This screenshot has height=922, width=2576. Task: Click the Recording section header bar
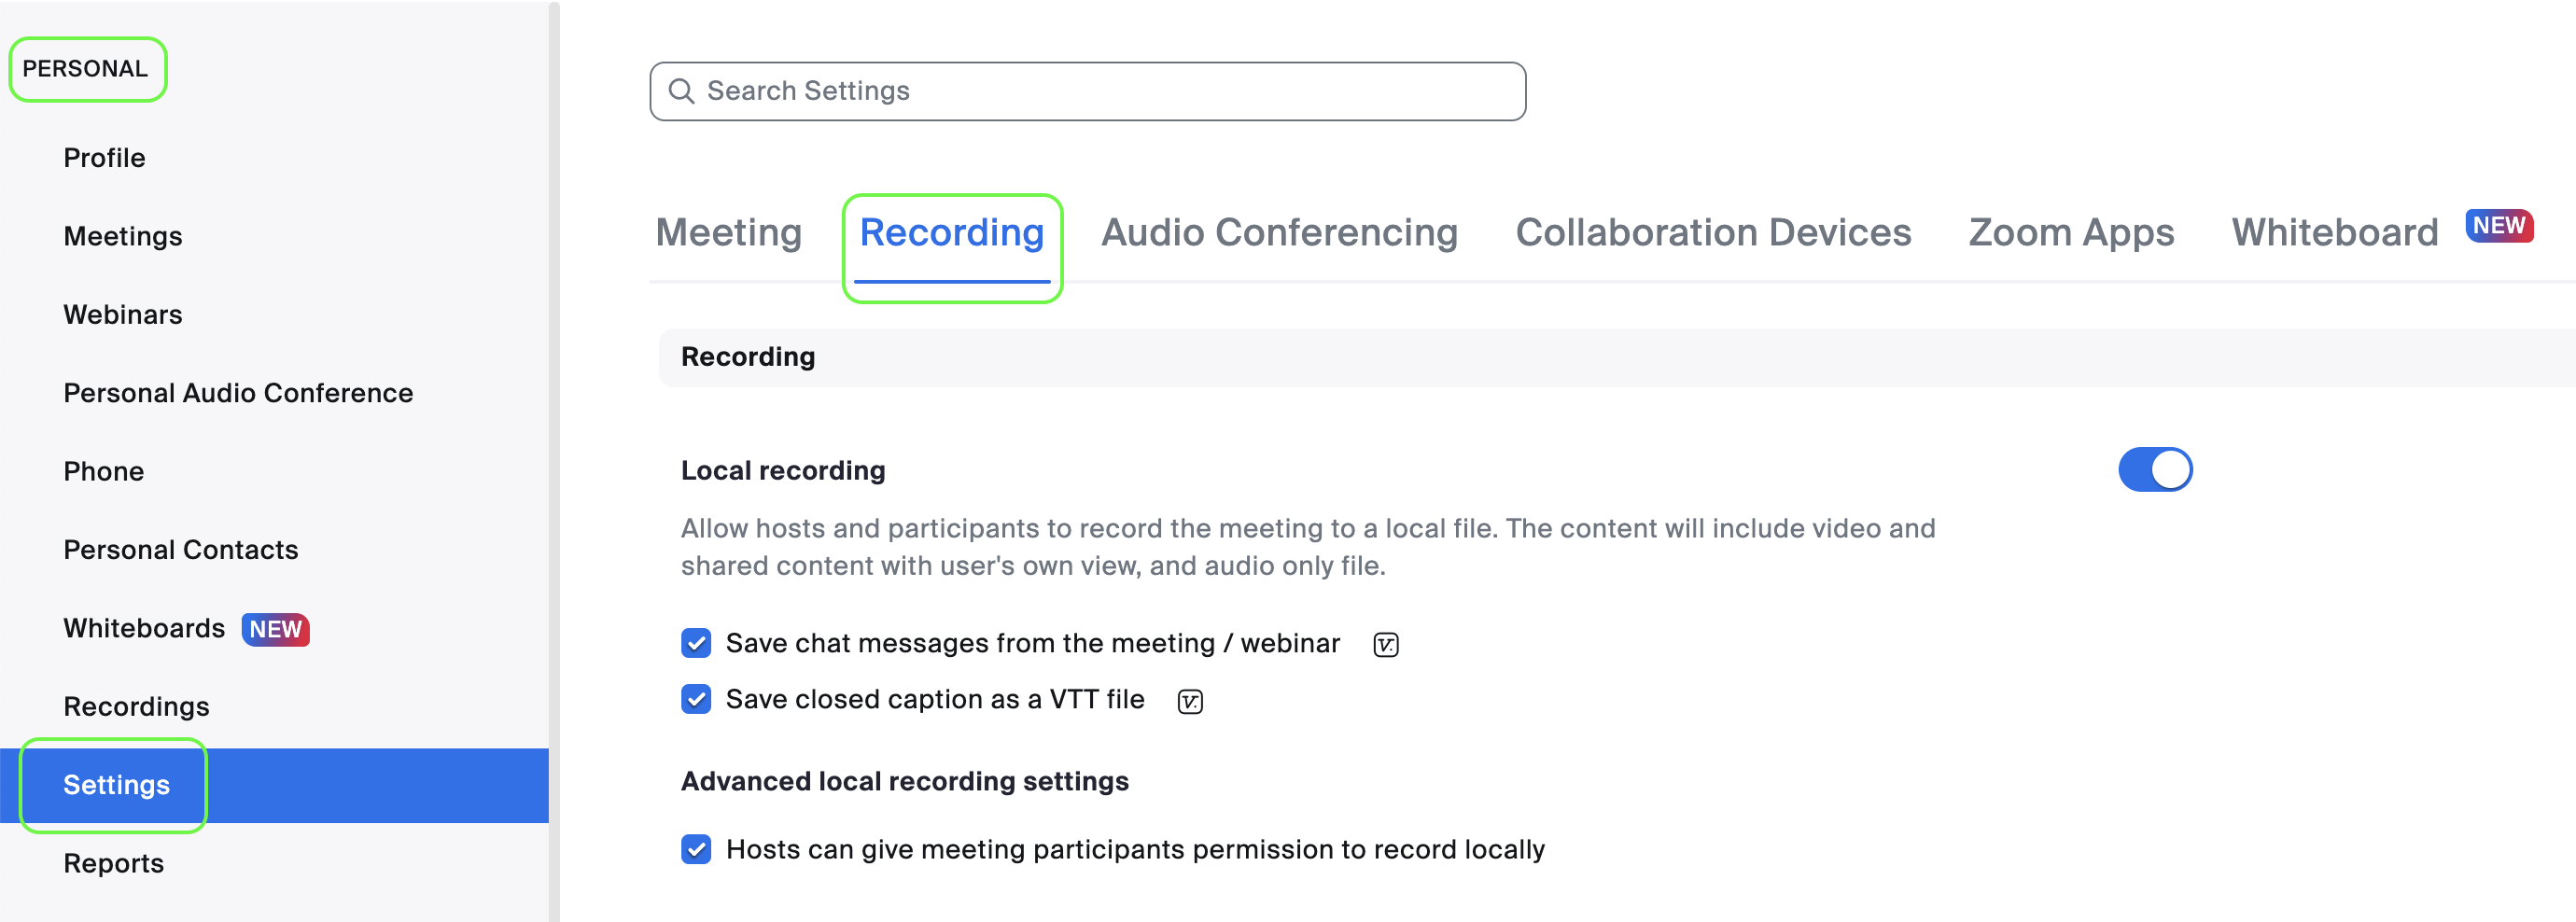tap(1617, 357)
